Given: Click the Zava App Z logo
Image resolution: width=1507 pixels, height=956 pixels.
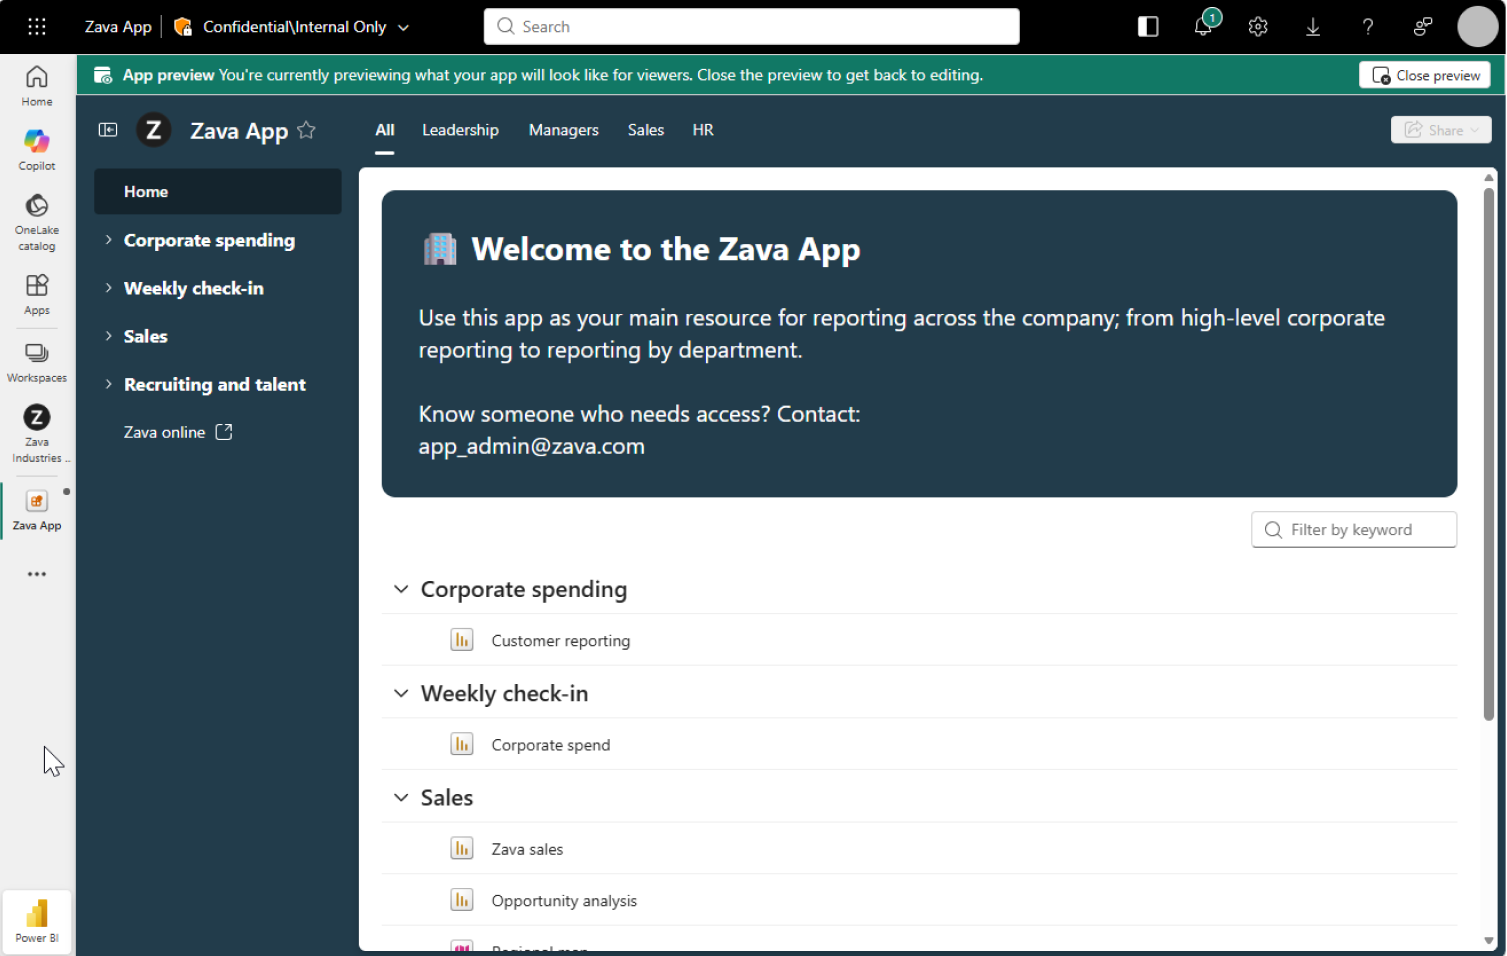Looking at the screenshot, I should coord(153,130).
